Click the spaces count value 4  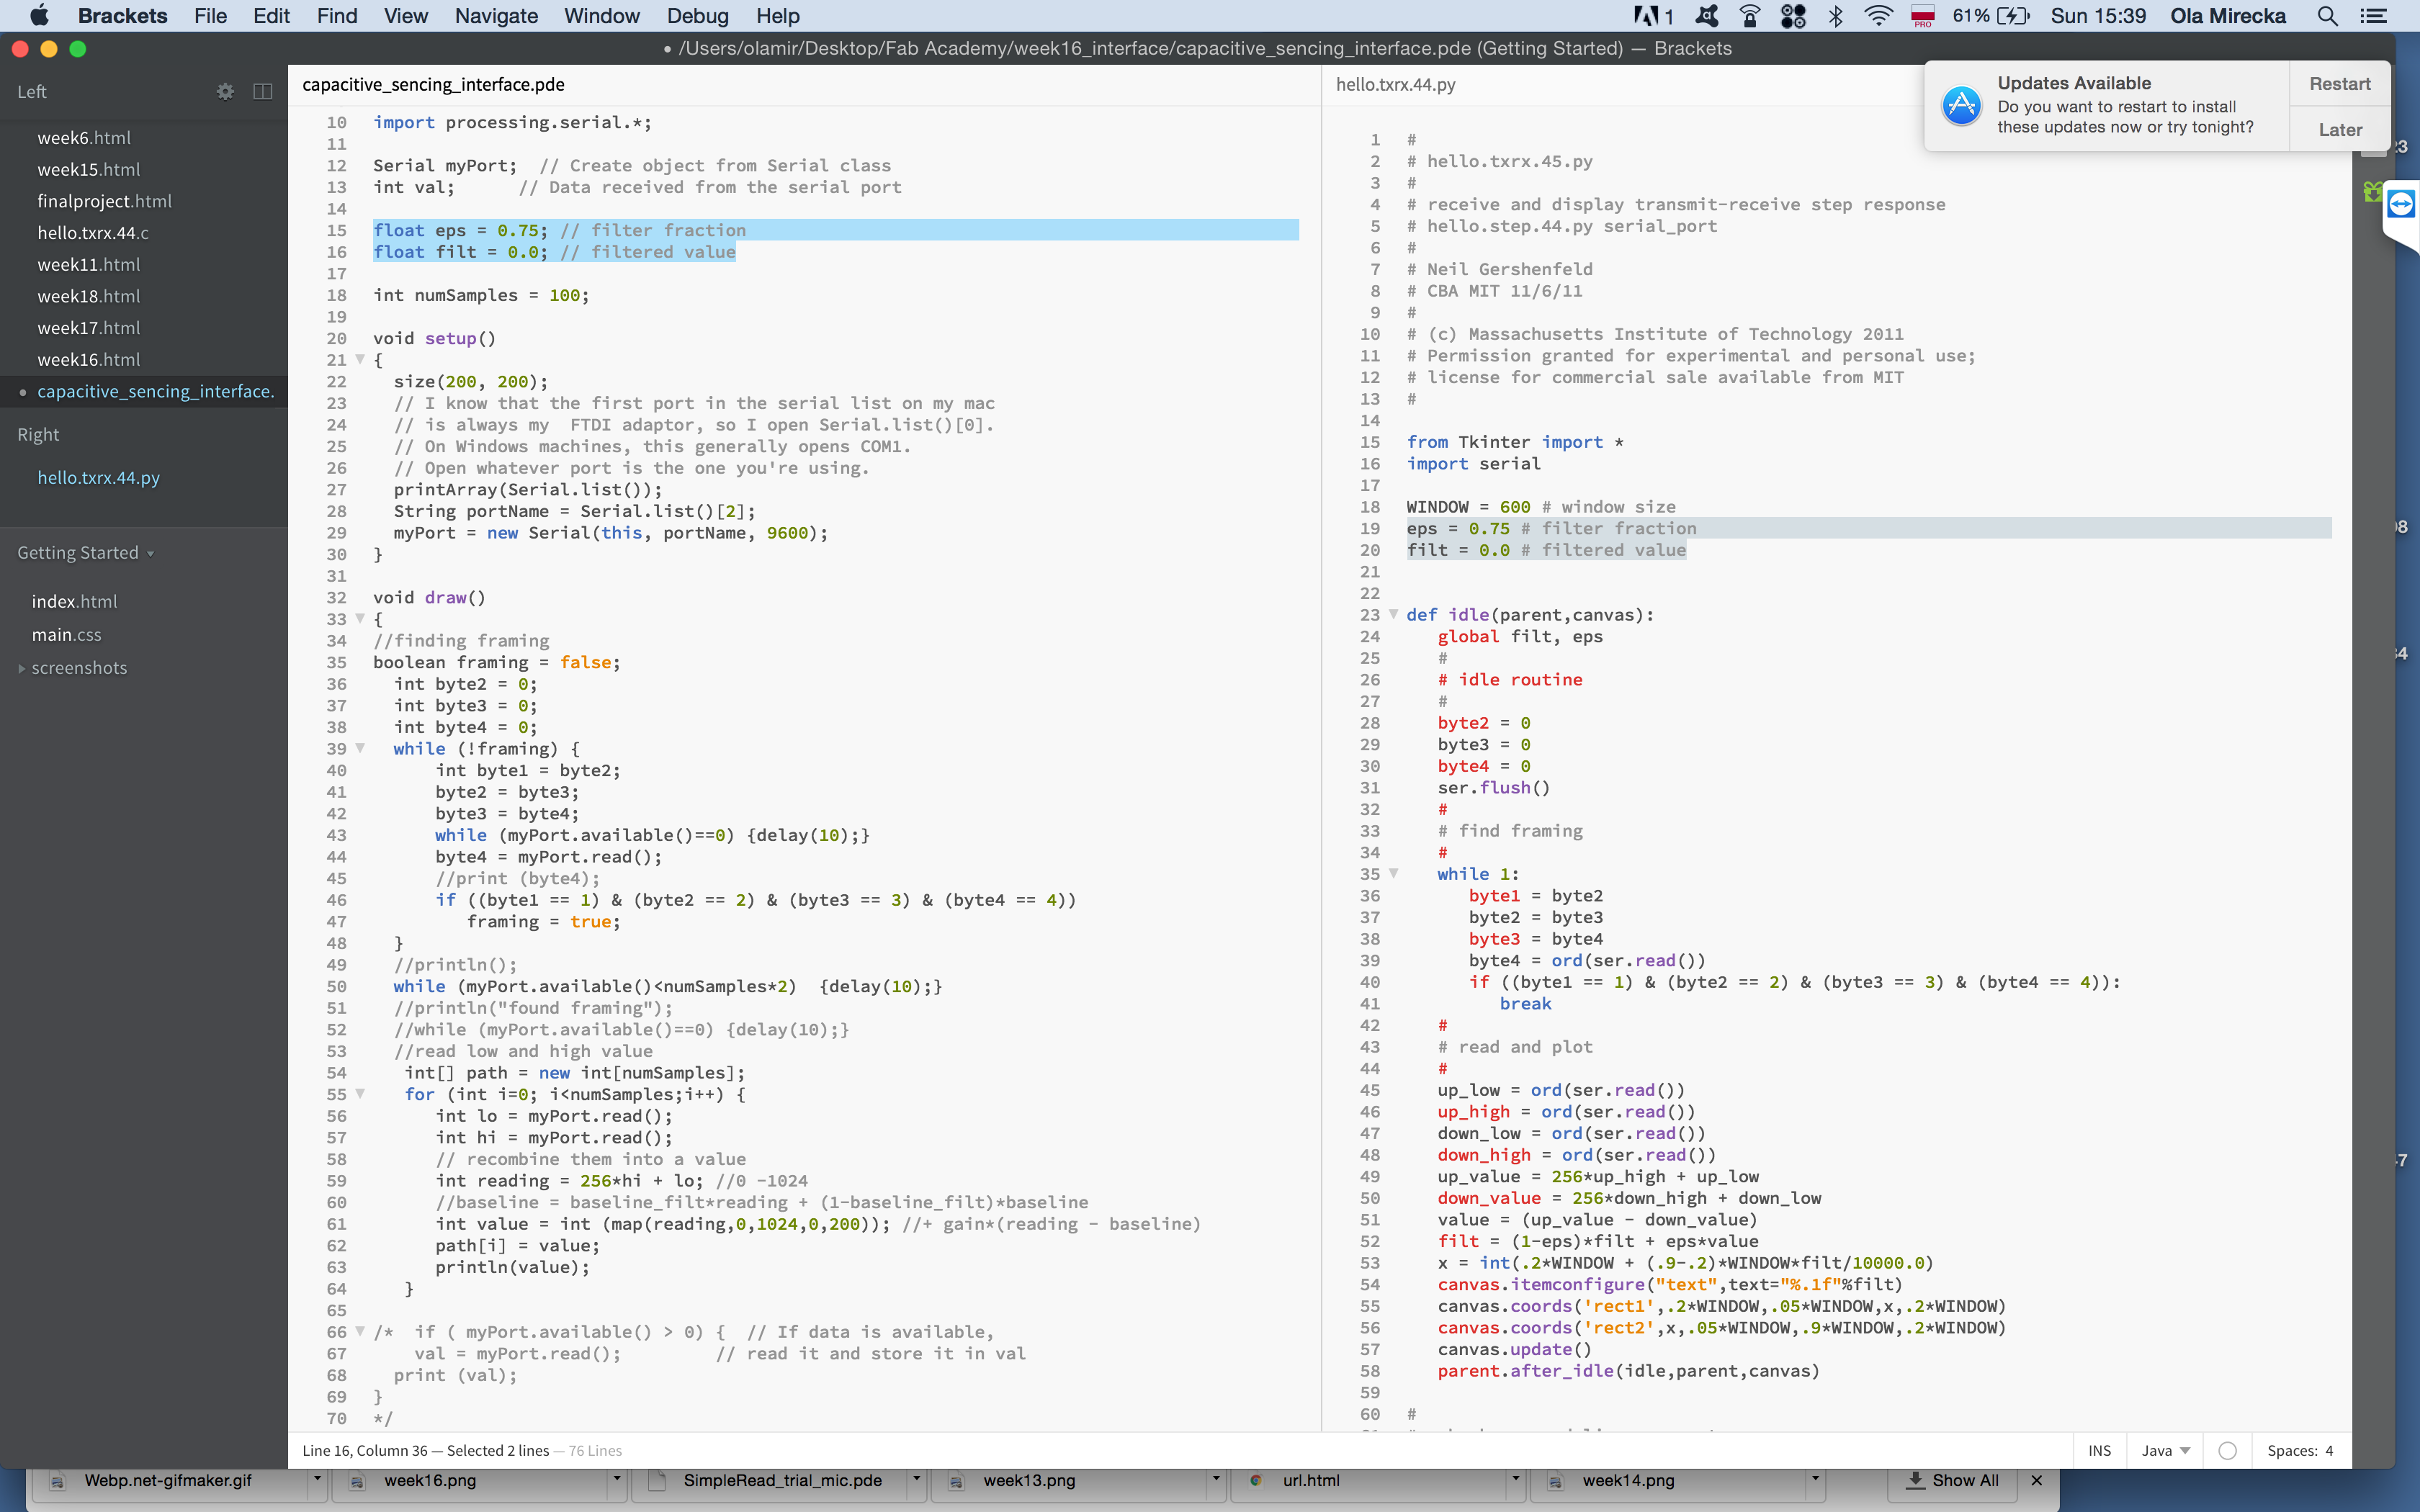point(2328,1451)
